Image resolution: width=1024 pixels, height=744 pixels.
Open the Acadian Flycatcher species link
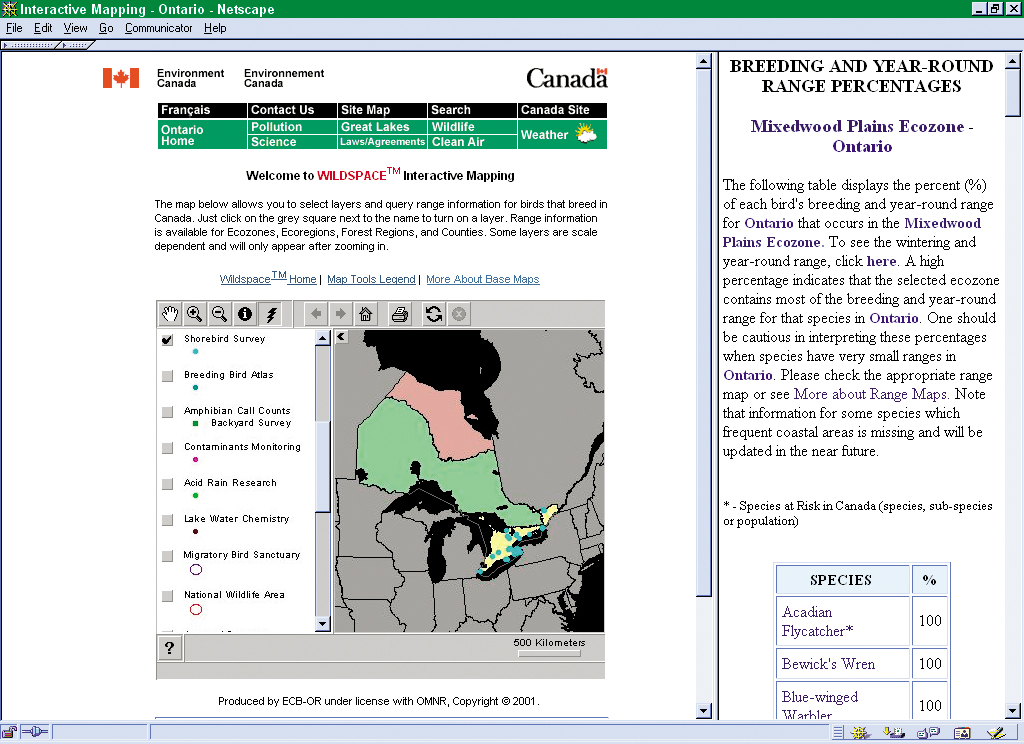click(x=817, y=621)
